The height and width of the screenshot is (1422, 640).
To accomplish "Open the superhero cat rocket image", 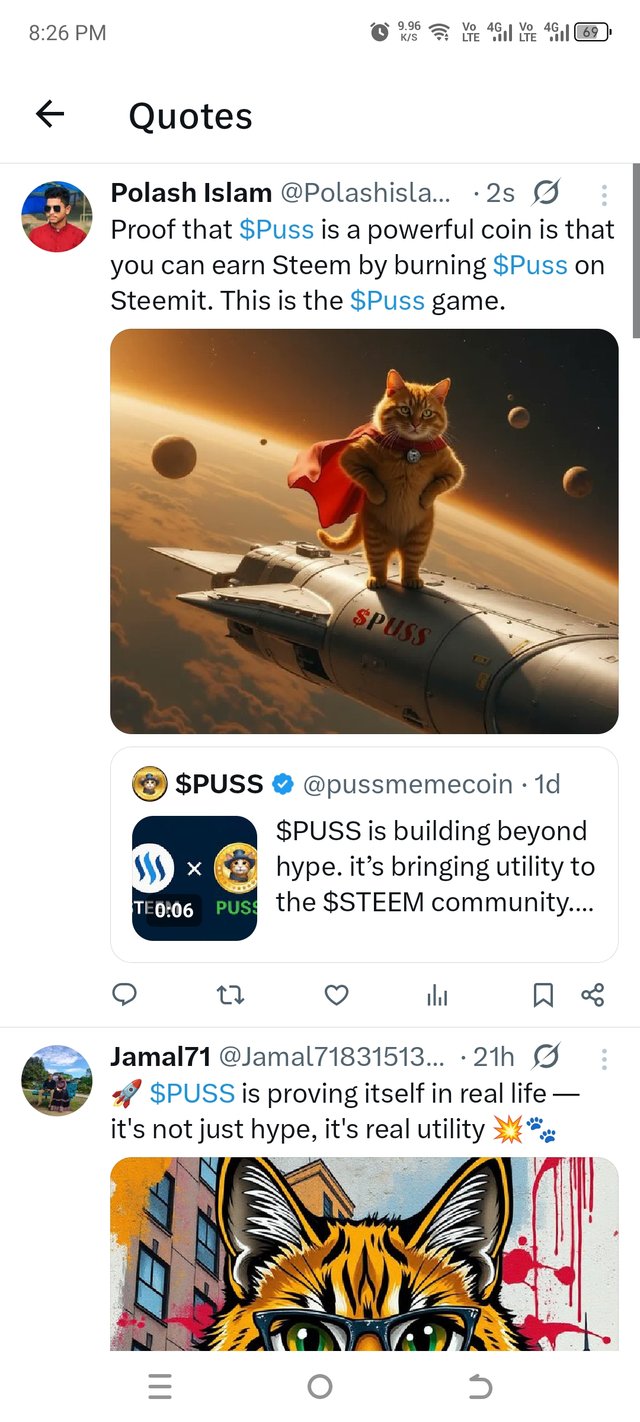I will coord(364,531).
